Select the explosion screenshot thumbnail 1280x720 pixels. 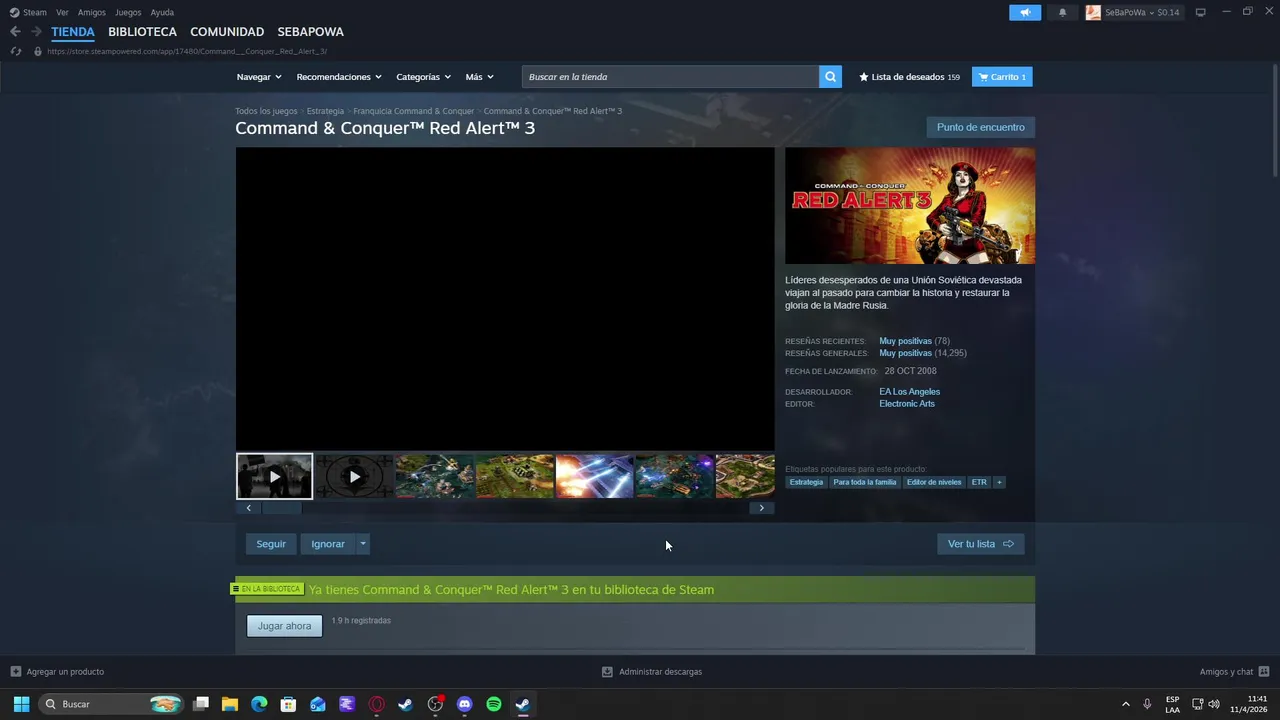coord(594,476)
